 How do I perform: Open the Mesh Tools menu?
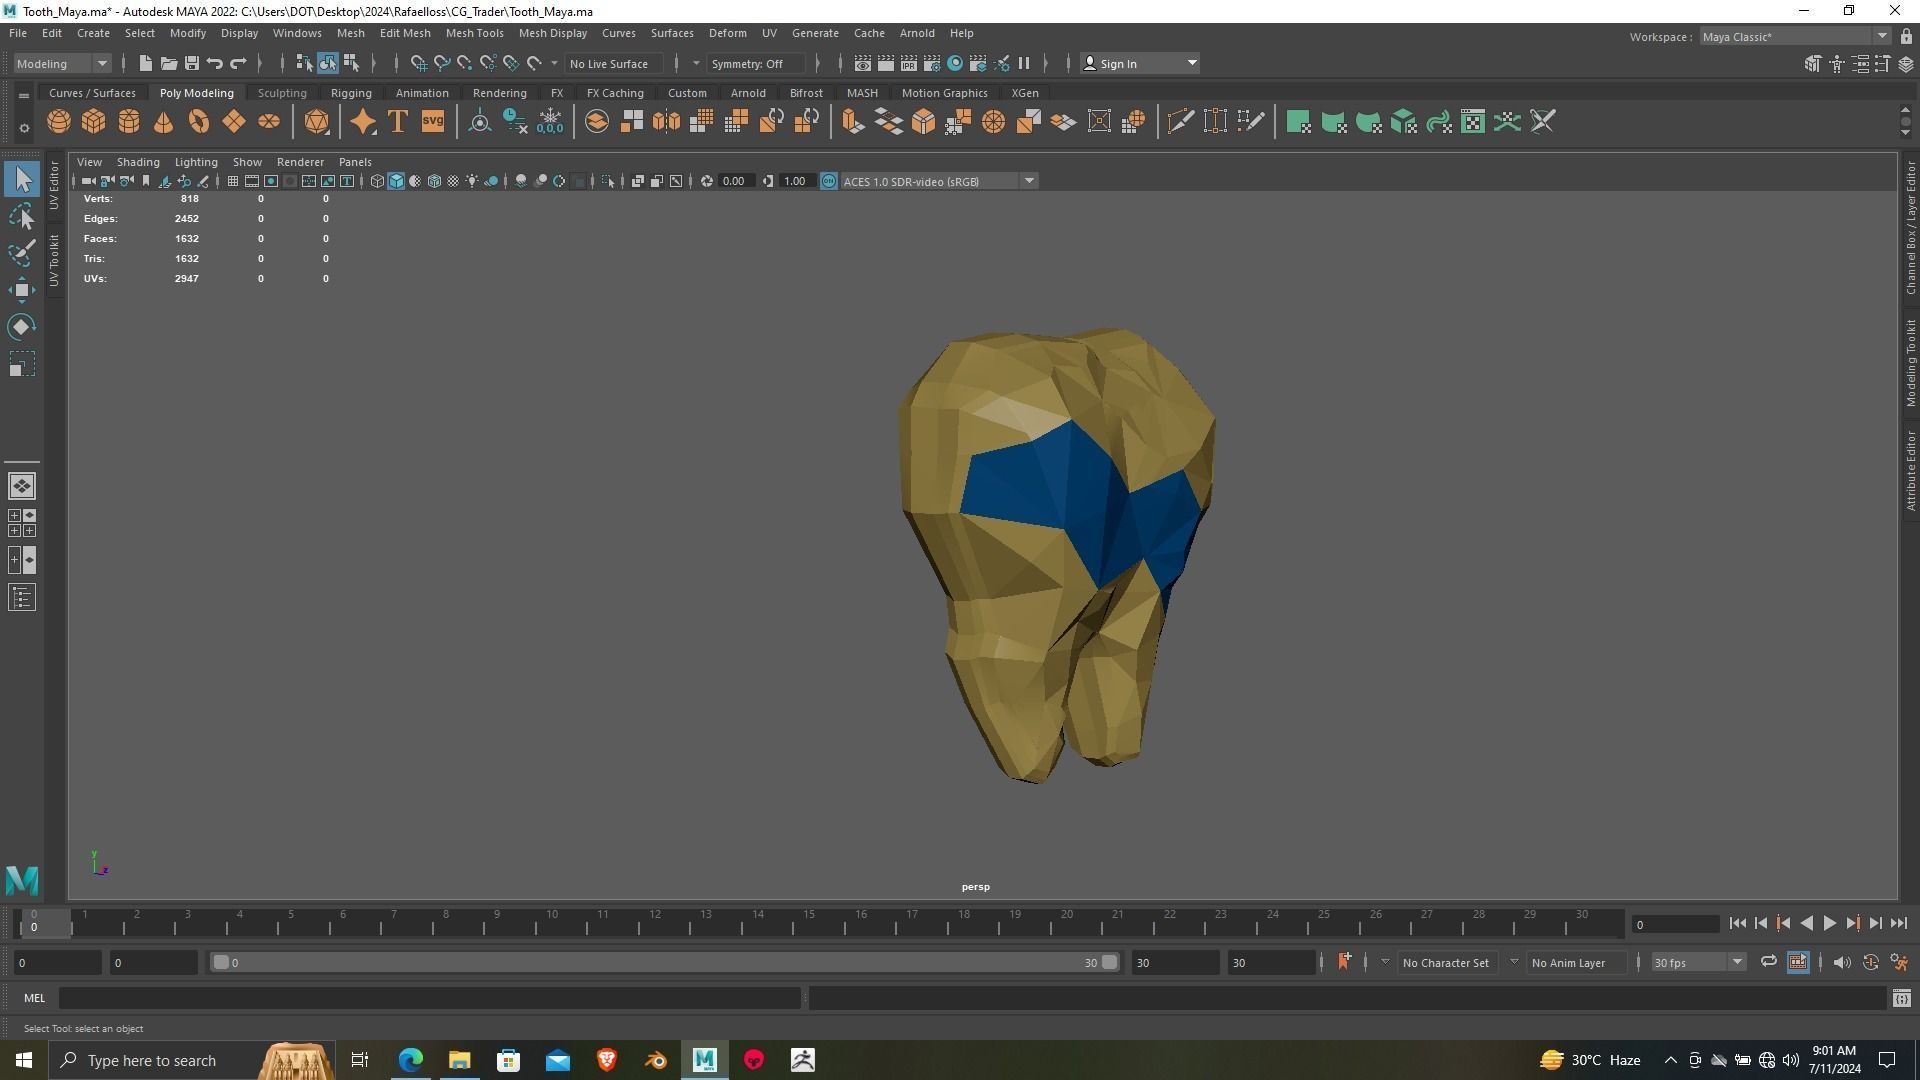point(474,33)
